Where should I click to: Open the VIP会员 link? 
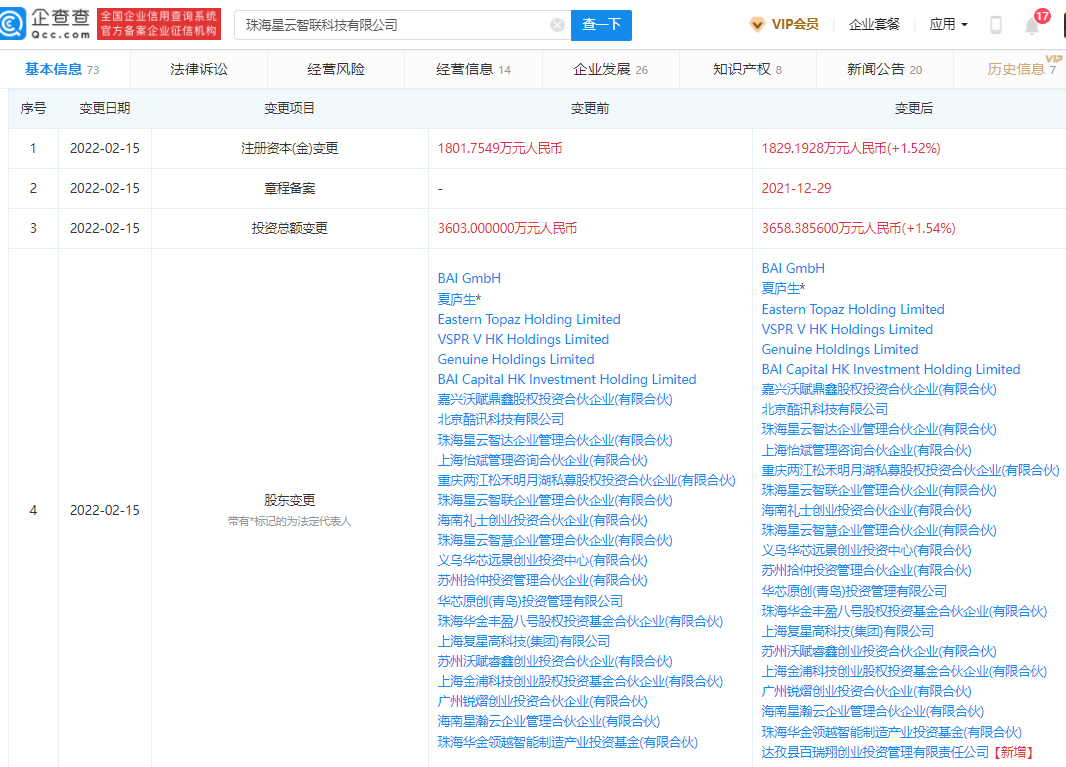click(795, 25)
